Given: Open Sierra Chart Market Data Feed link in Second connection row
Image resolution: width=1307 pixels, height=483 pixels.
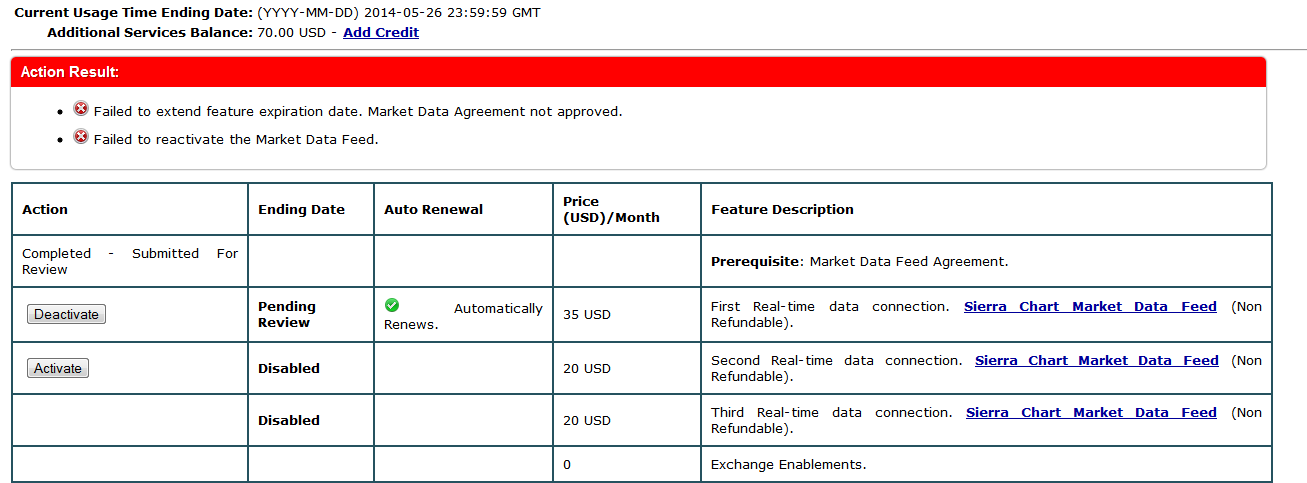Looking at the screenshot, I should coord(1096,361).
